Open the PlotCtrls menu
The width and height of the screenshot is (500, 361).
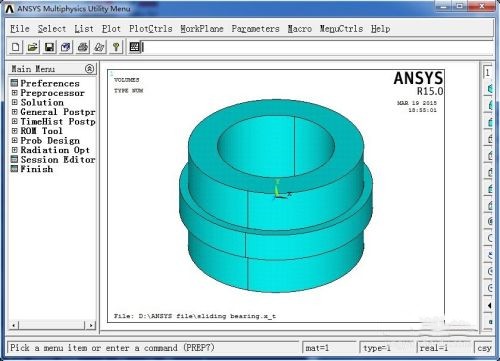click(x=151, y=29)
